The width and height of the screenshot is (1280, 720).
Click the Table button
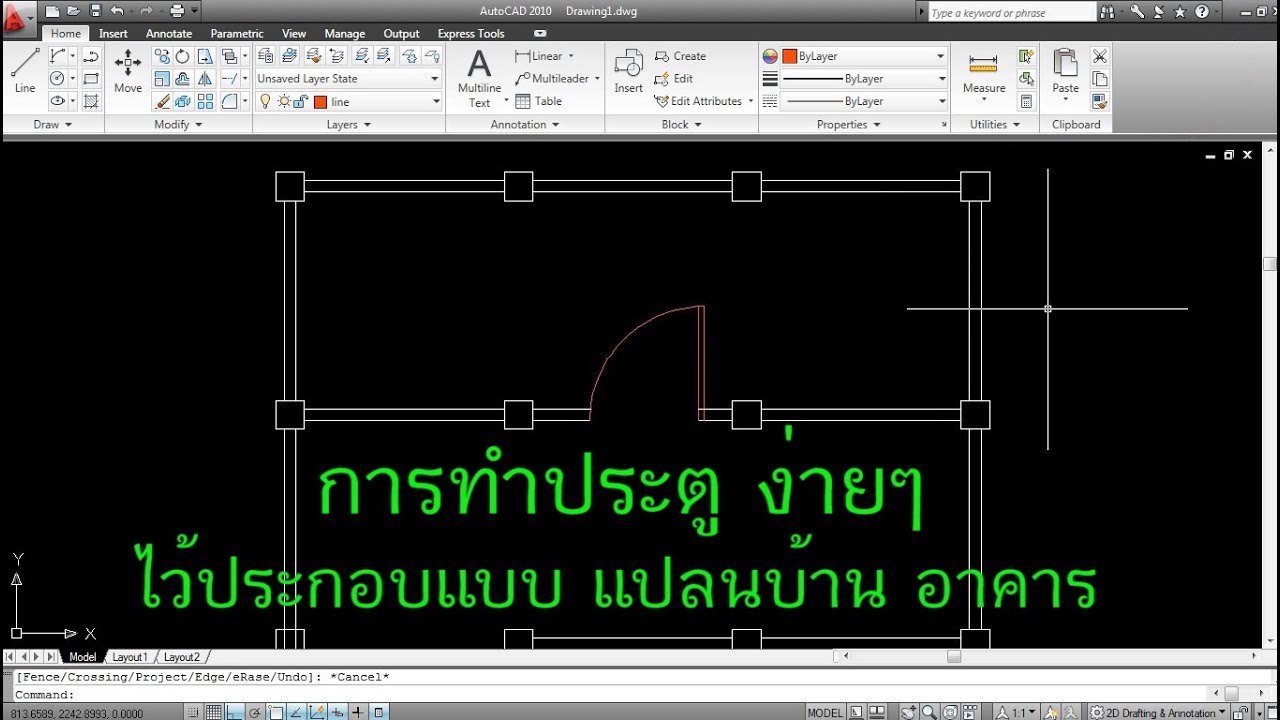coord(539,101)
